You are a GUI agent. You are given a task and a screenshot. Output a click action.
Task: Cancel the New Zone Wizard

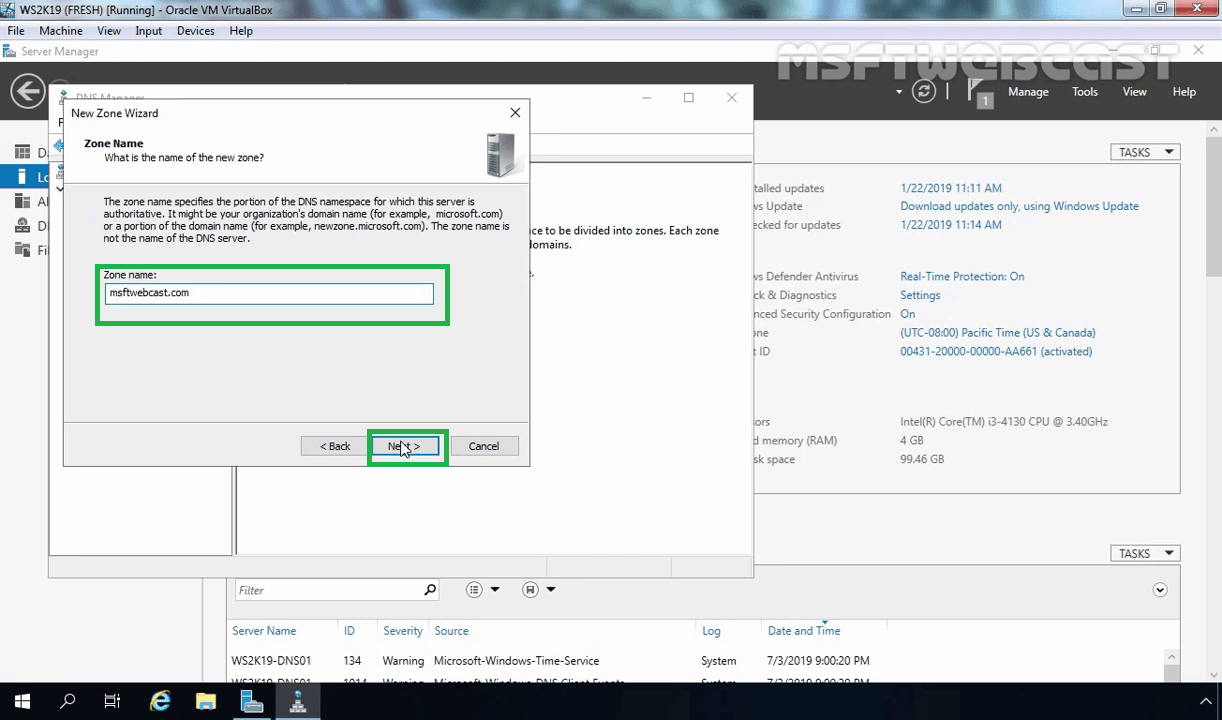click(484, 446)
